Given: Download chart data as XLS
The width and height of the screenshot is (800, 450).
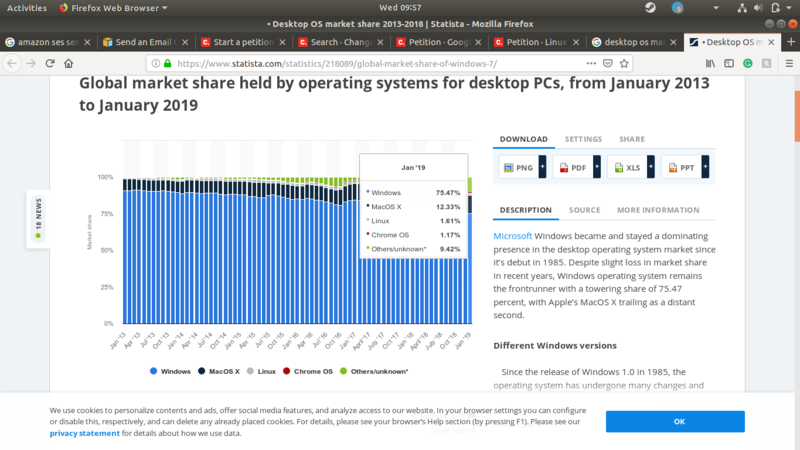Looking at the screenshot, I should [x=627, y=167].
